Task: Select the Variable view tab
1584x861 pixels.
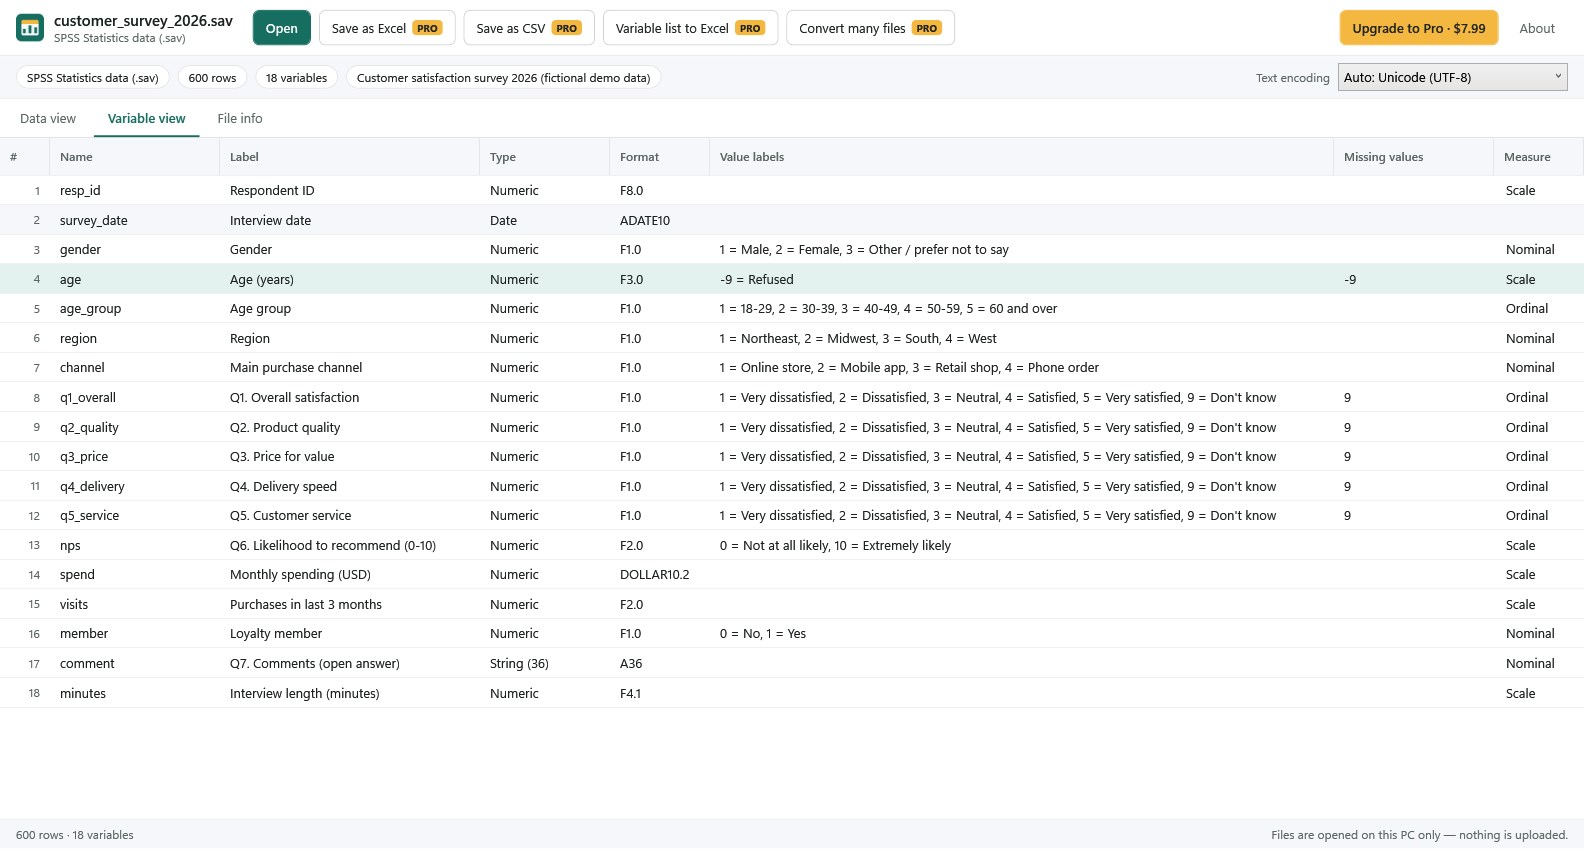Action: click(x=147, y=118)
